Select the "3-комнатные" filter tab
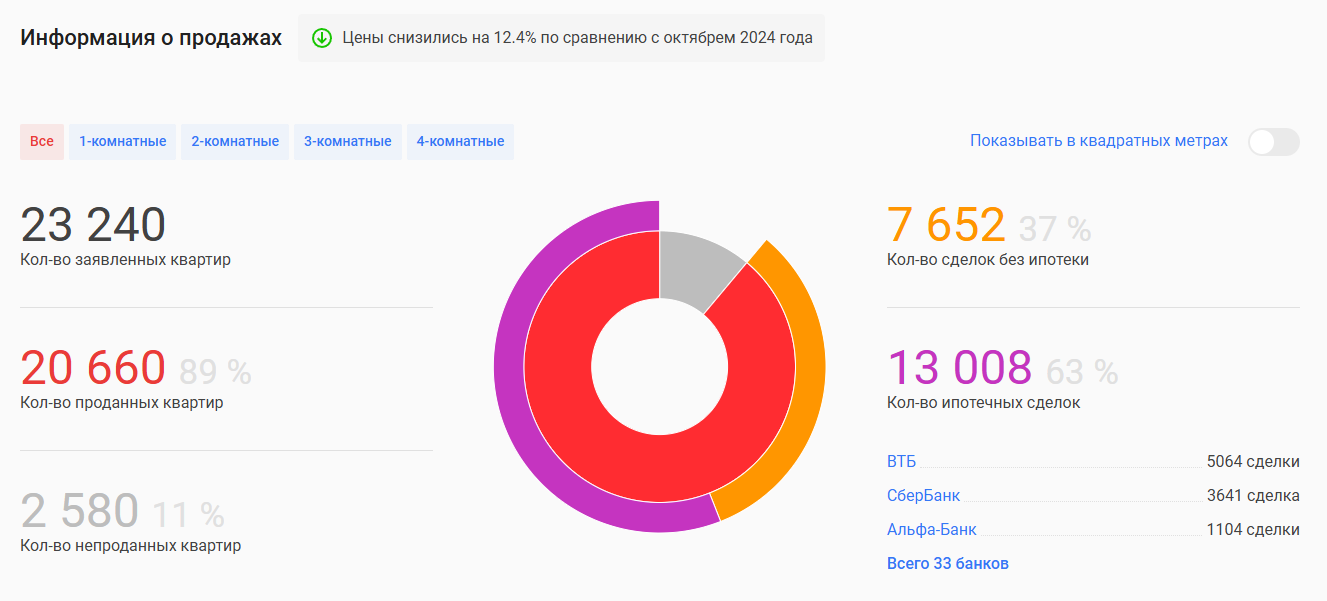 pos(348,142)
